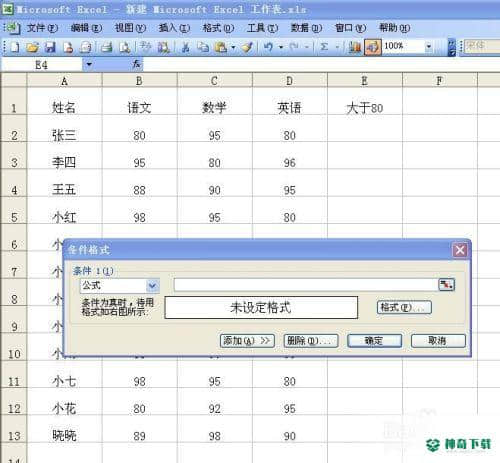Click the condition formula input field
This screenshot has height=463, width=500.
pos(305,285)
